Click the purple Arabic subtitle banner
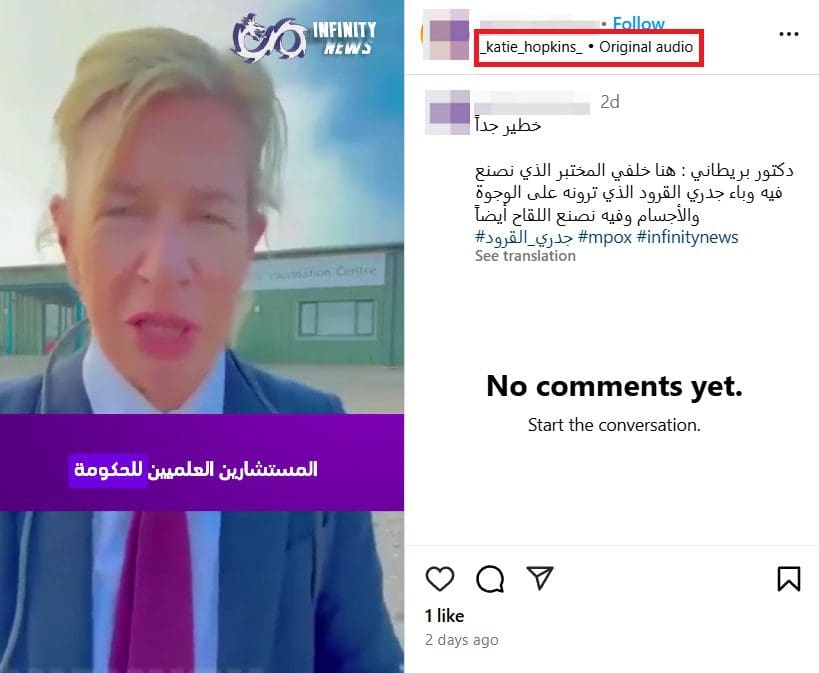819x673 pixels. tap(202, 462)
